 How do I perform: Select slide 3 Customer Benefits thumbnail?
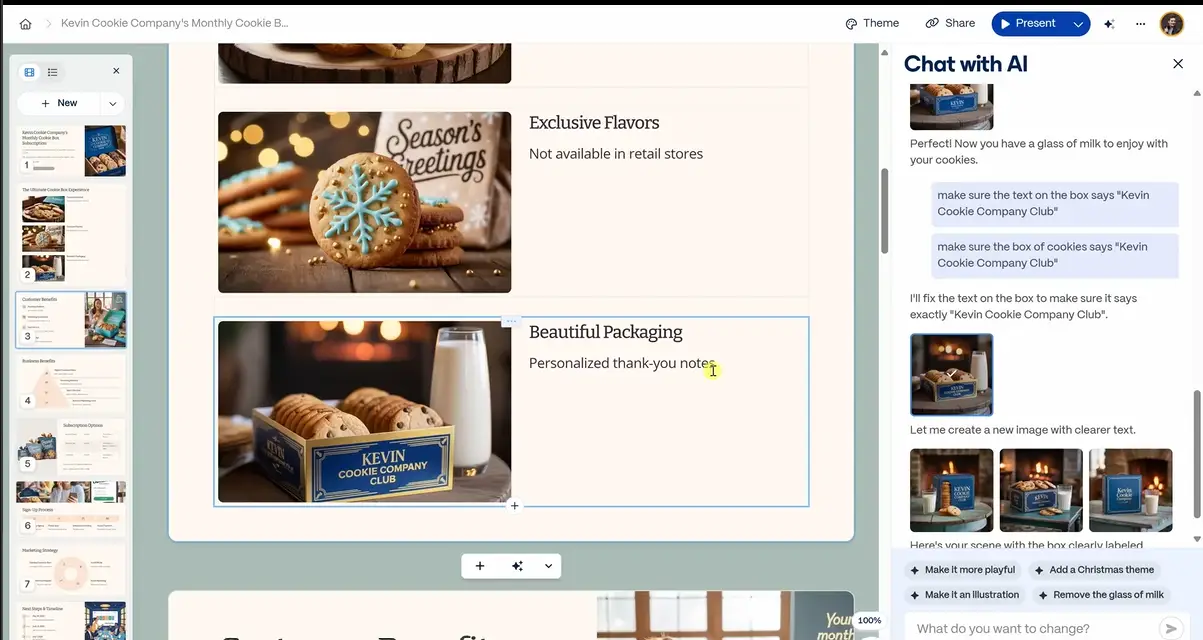72,319
